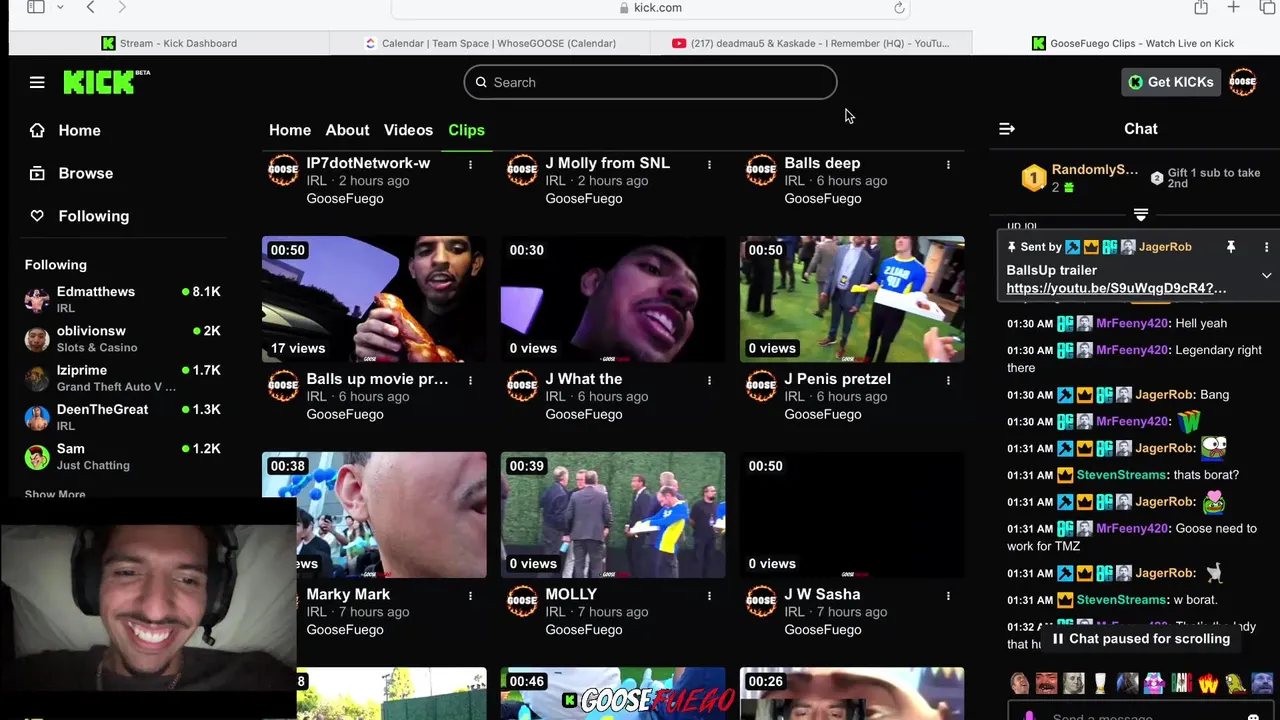Open options for J Penis pretzel clip
The image size is (1280, 720).
(x=948, y=380)
